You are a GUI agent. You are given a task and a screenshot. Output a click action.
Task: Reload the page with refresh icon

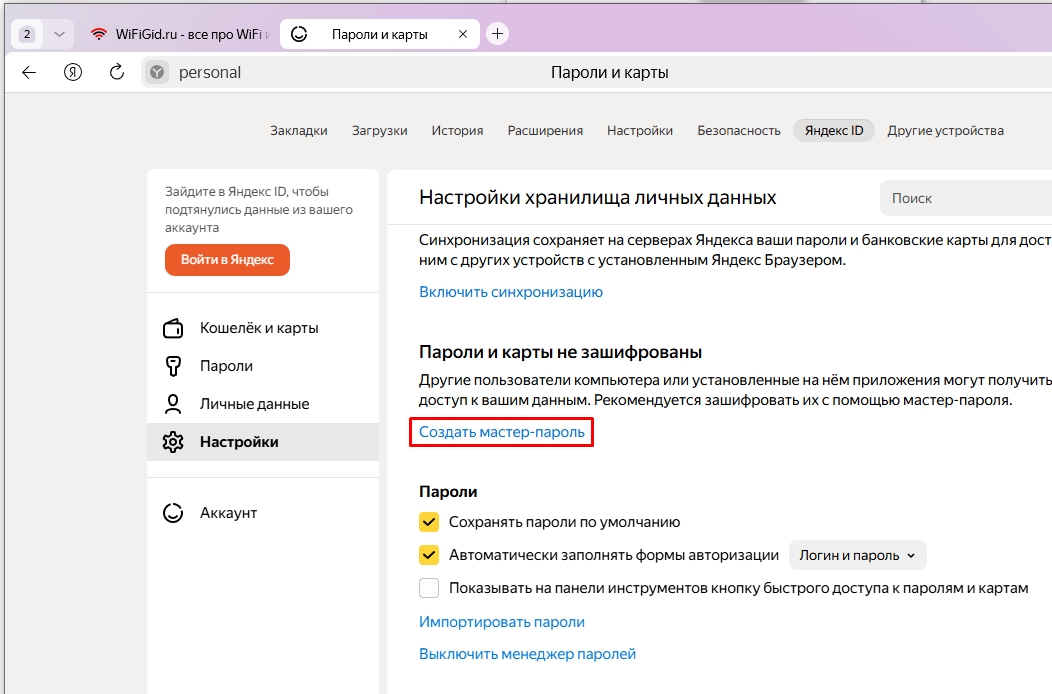coord(117,72)
